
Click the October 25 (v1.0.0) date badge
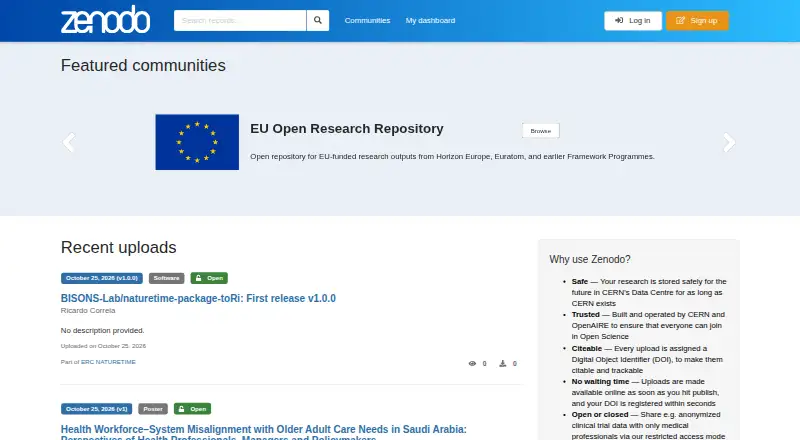(x=102, y=278)
